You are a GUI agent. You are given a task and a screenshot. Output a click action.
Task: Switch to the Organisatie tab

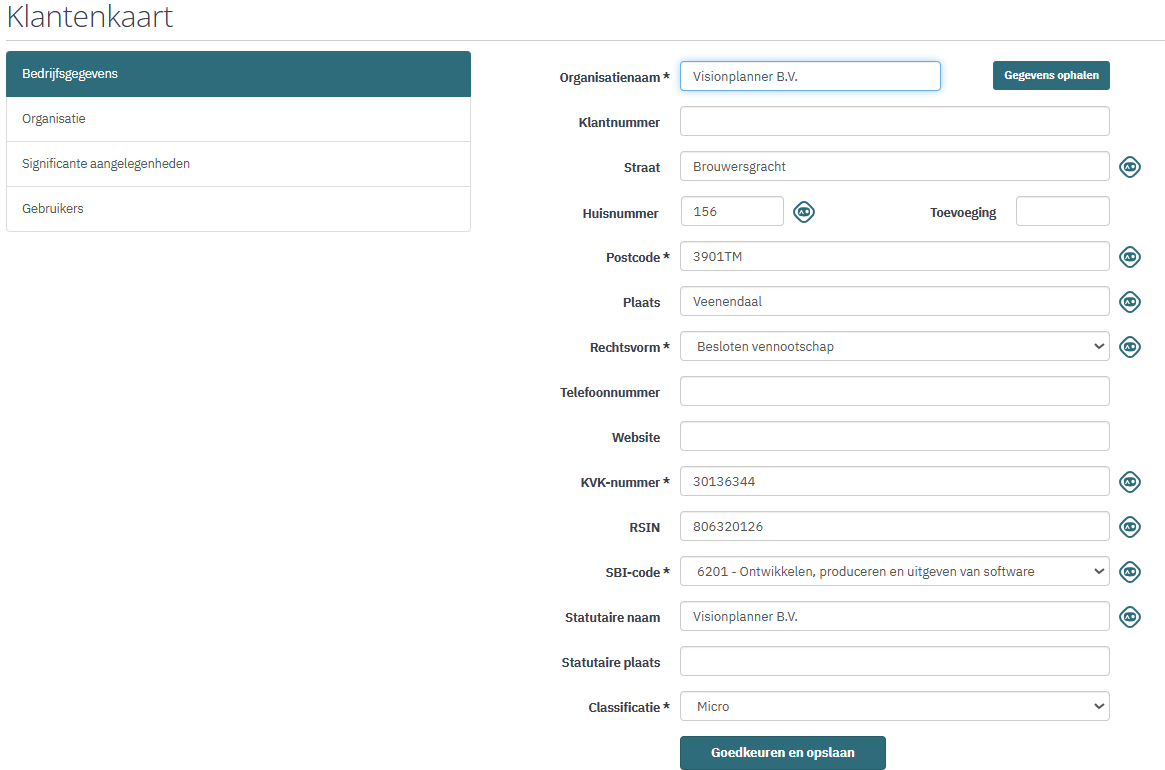(238, 119)
